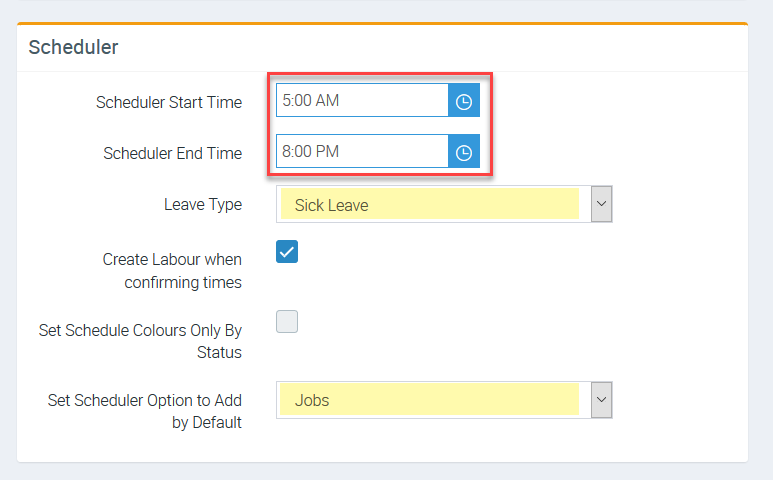Open the Scheduler Start Time clock picker
Screen dimensions: 773x480
(464, 101)
